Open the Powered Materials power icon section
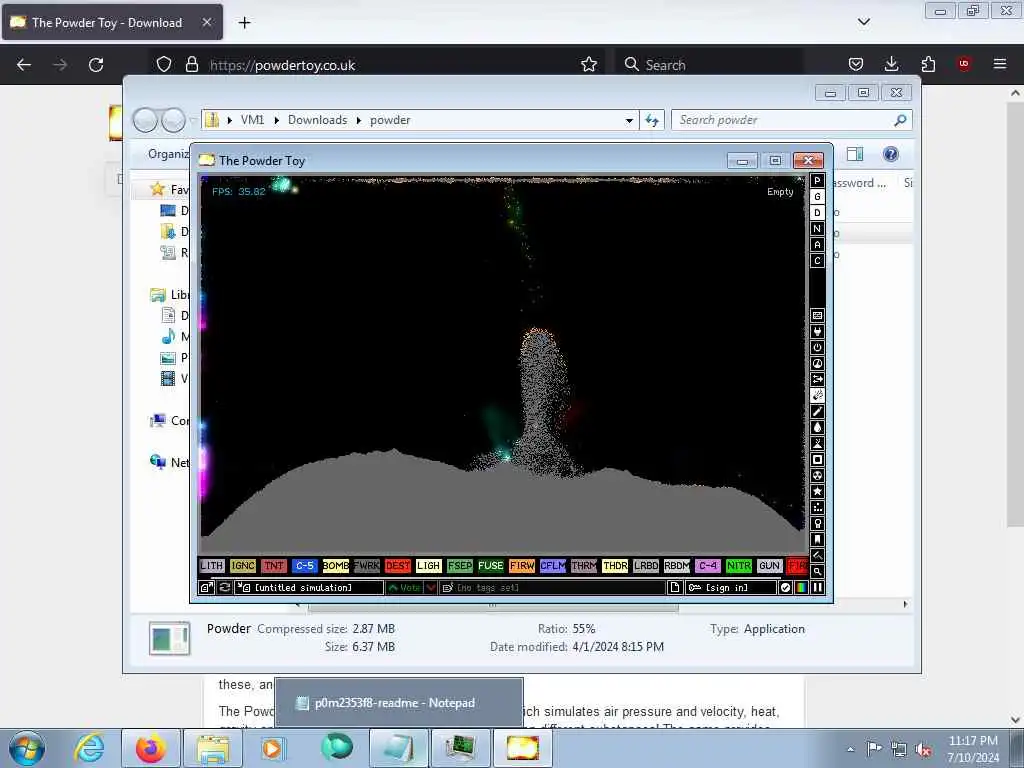The width and height of the screenshot is (1024, 768). click(x=817, y=347)
